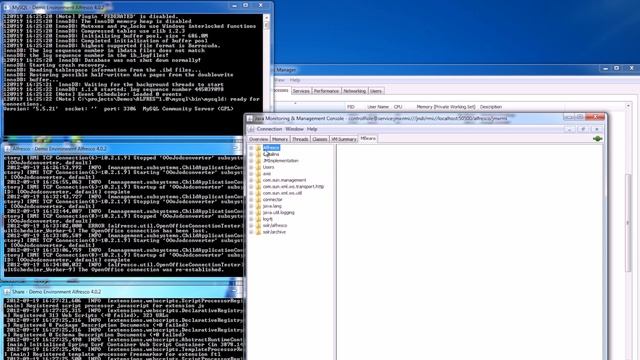640x360 pixels.
Task: Sort by Memory (Private Working Set) column
Action: pos(446,107)
